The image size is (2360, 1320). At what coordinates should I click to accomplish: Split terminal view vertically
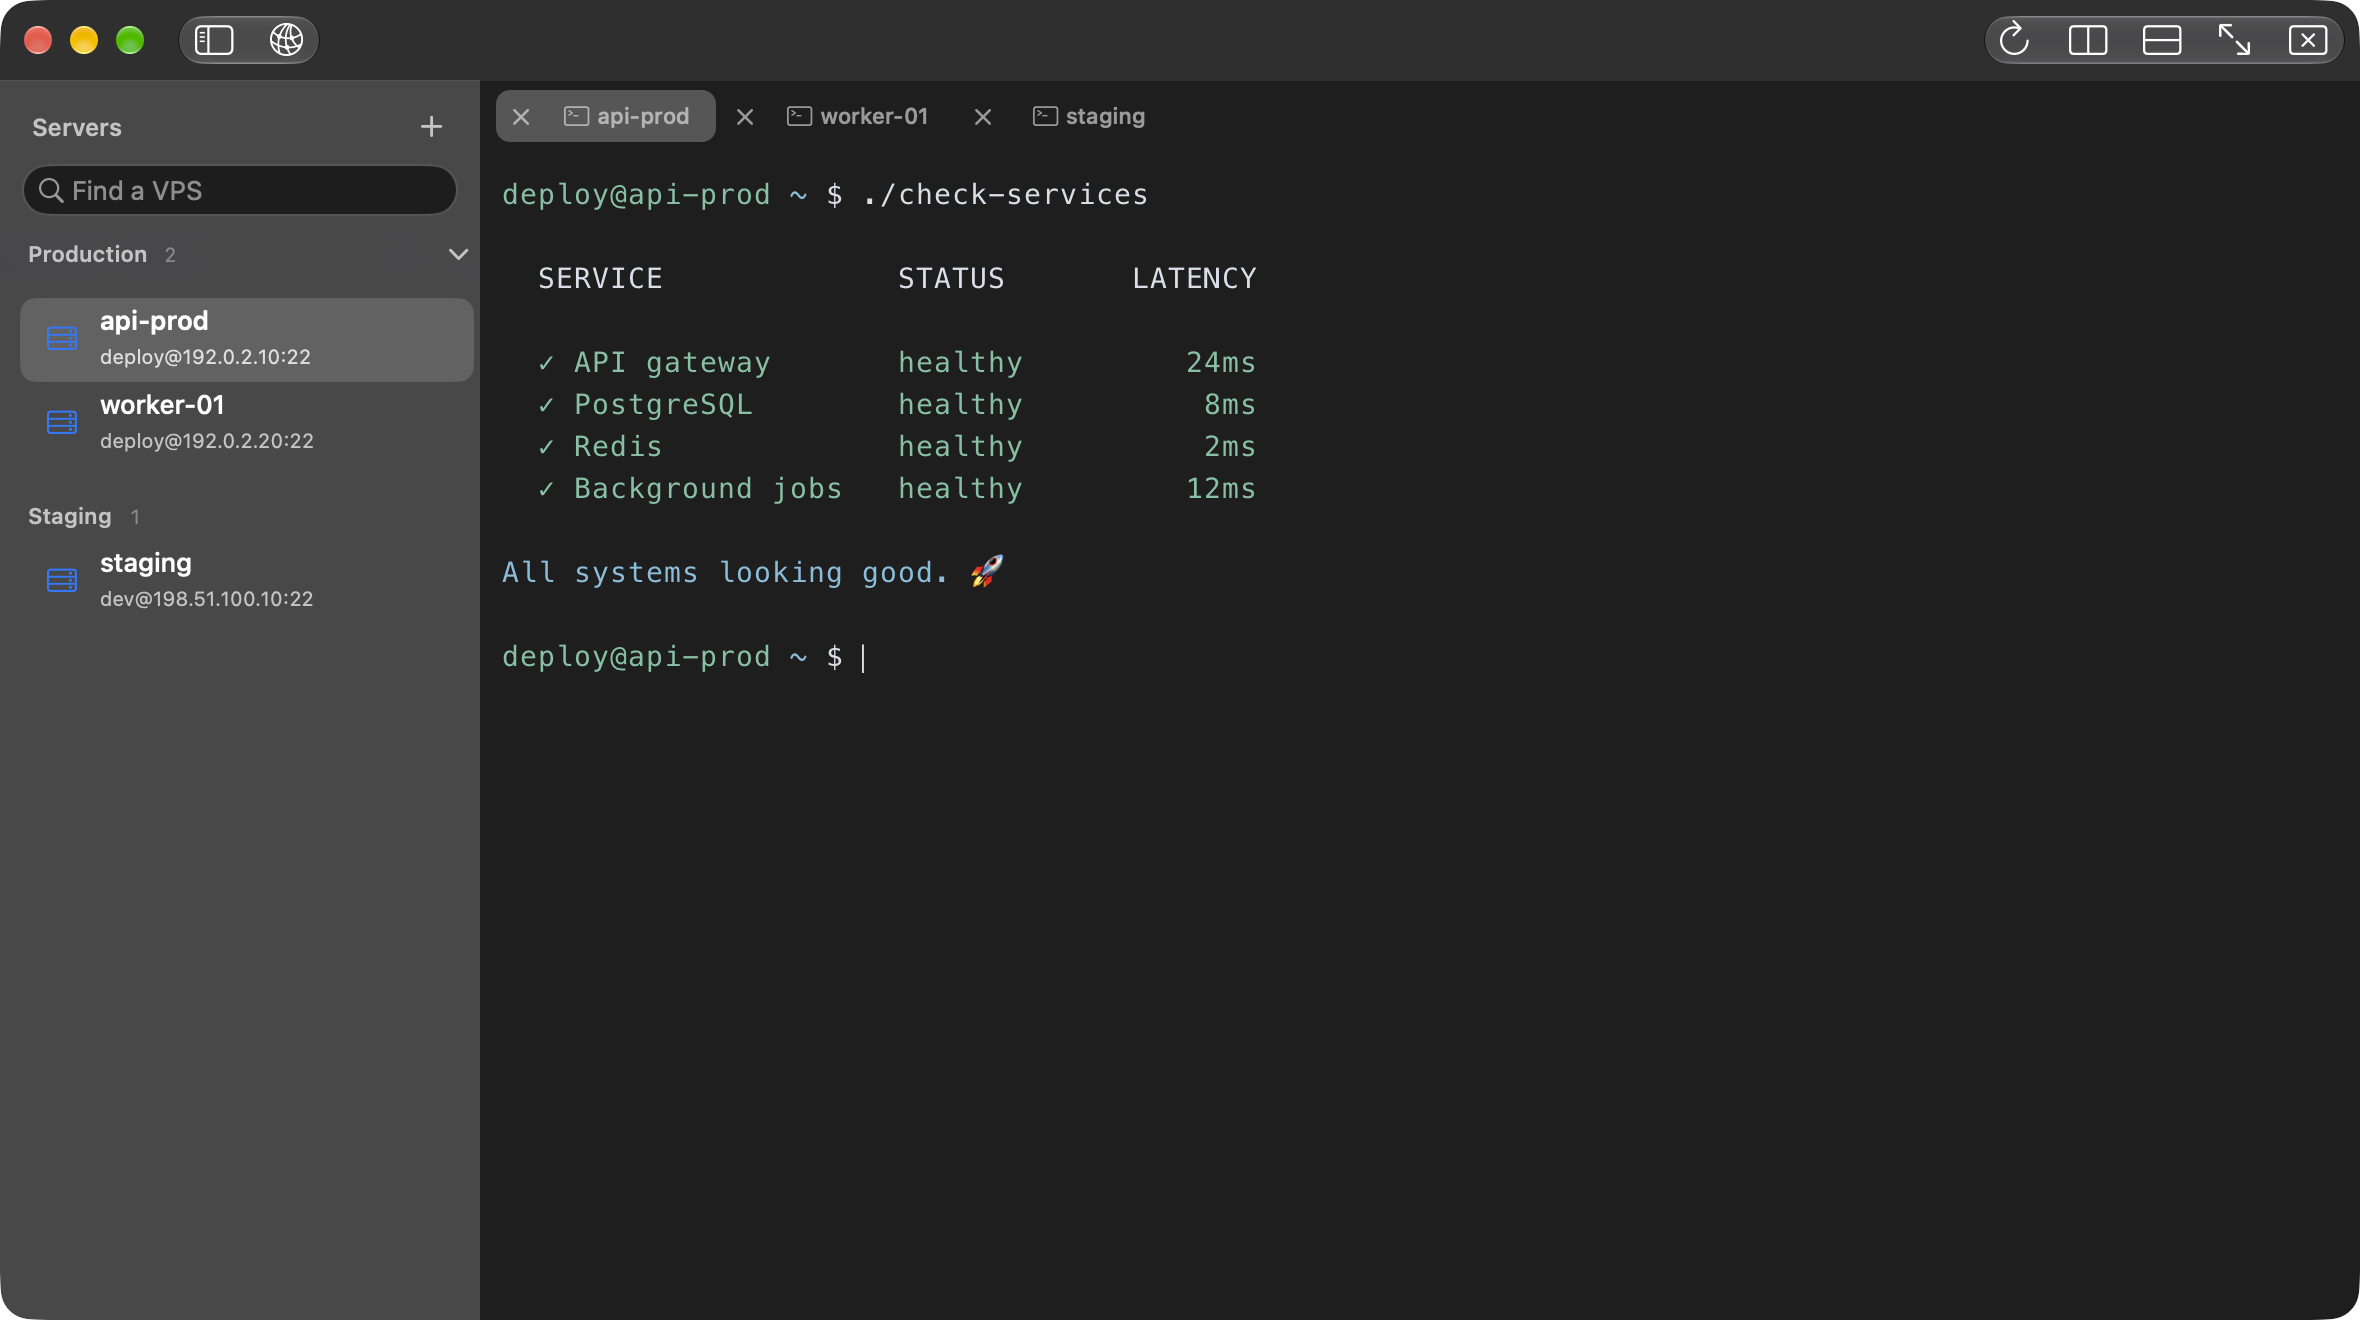click(x=2088, y=40)
